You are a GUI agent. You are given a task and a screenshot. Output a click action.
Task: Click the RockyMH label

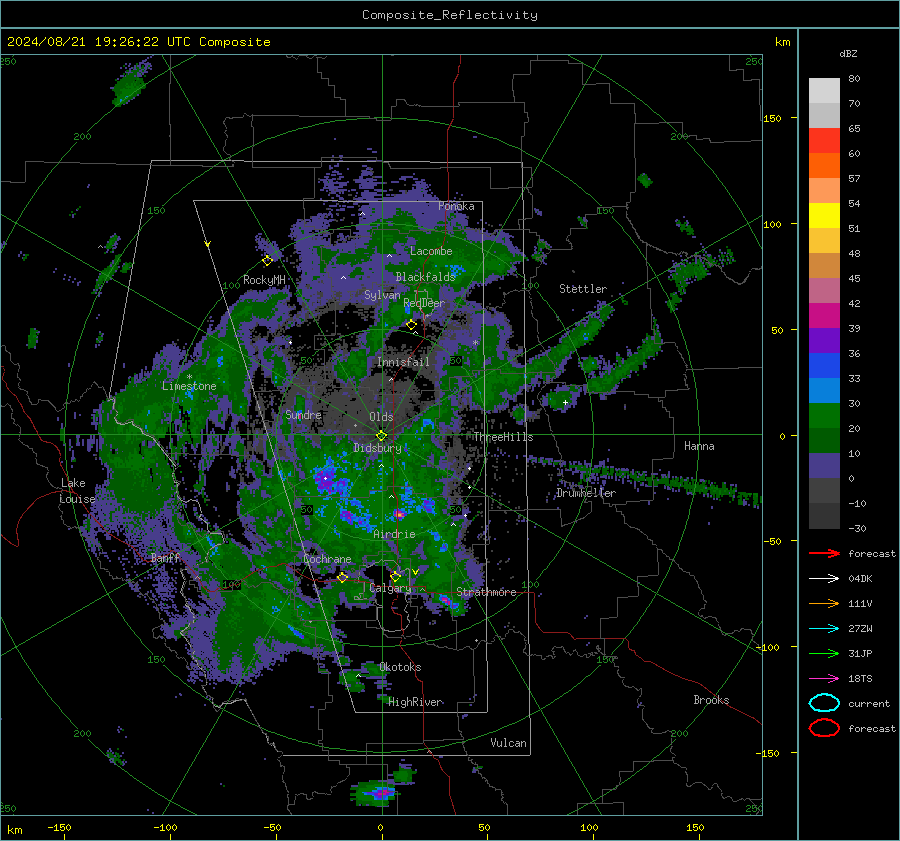coord(264,280)
